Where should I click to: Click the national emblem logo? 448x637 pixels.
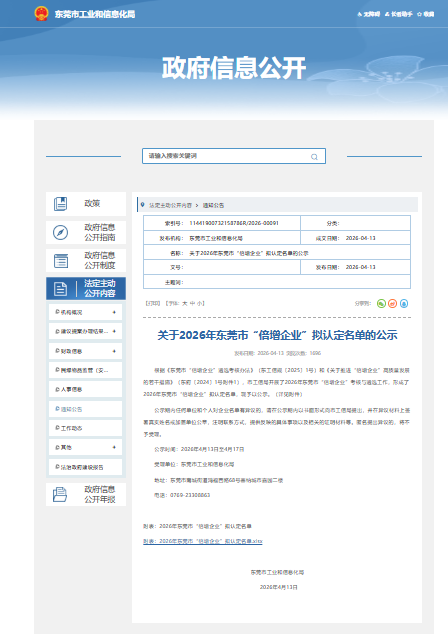41,13
